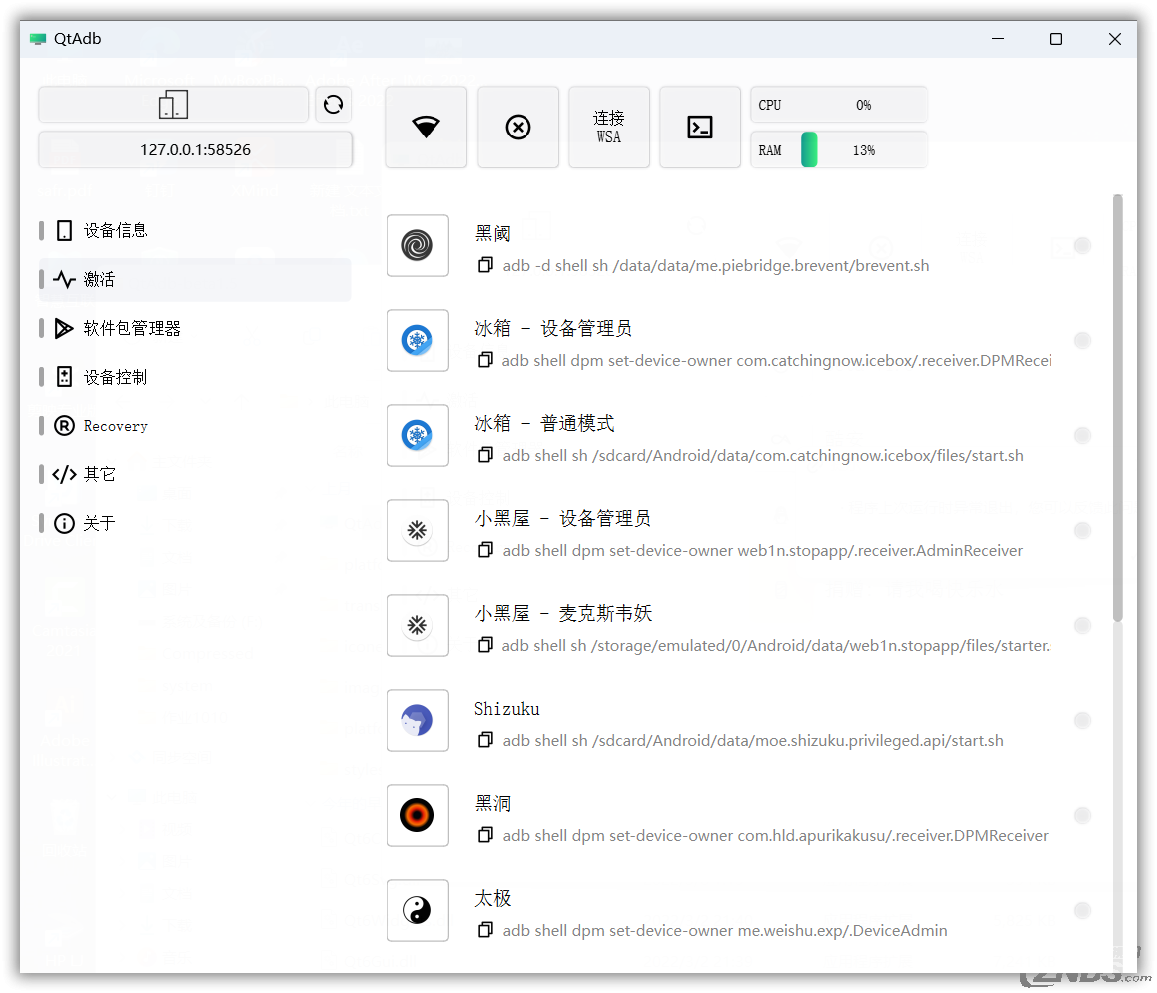Open the 关于 page
The height and width of the screenshot is (993, 1157).
click(195, 523)
